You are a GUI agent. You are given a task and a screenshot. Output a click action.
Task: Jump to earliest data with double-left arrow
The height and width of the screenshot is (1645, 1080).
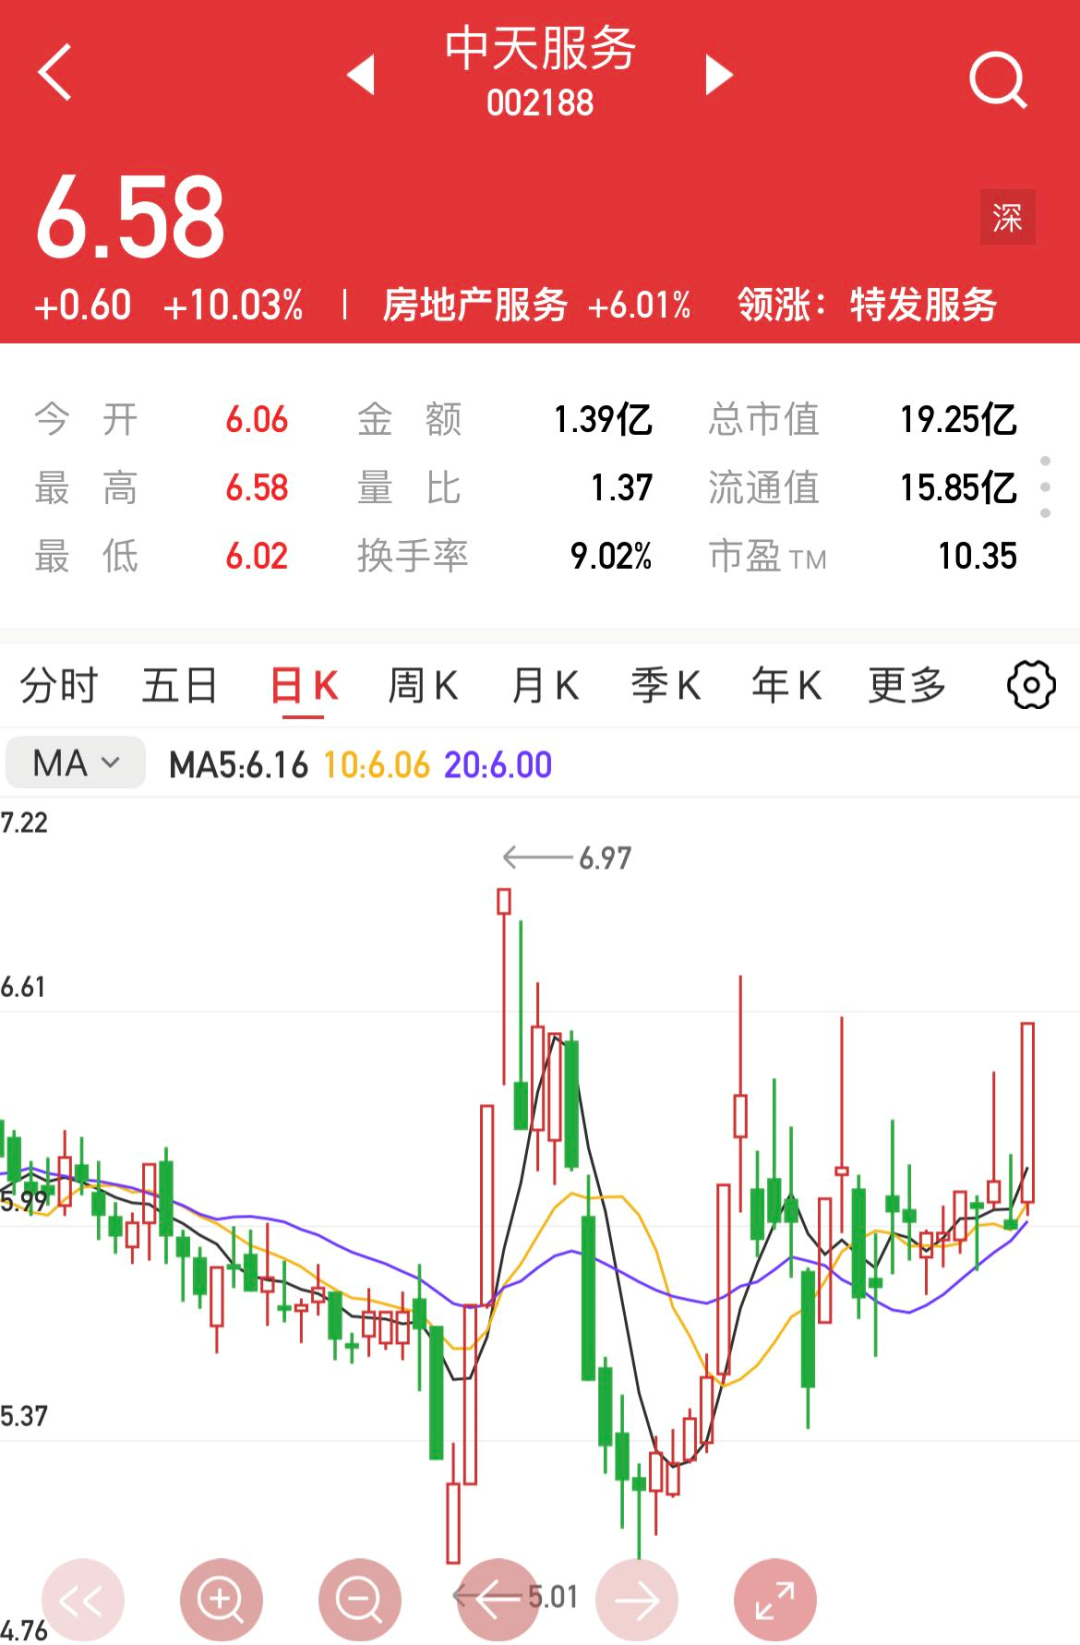click(x=83, y=1600)
